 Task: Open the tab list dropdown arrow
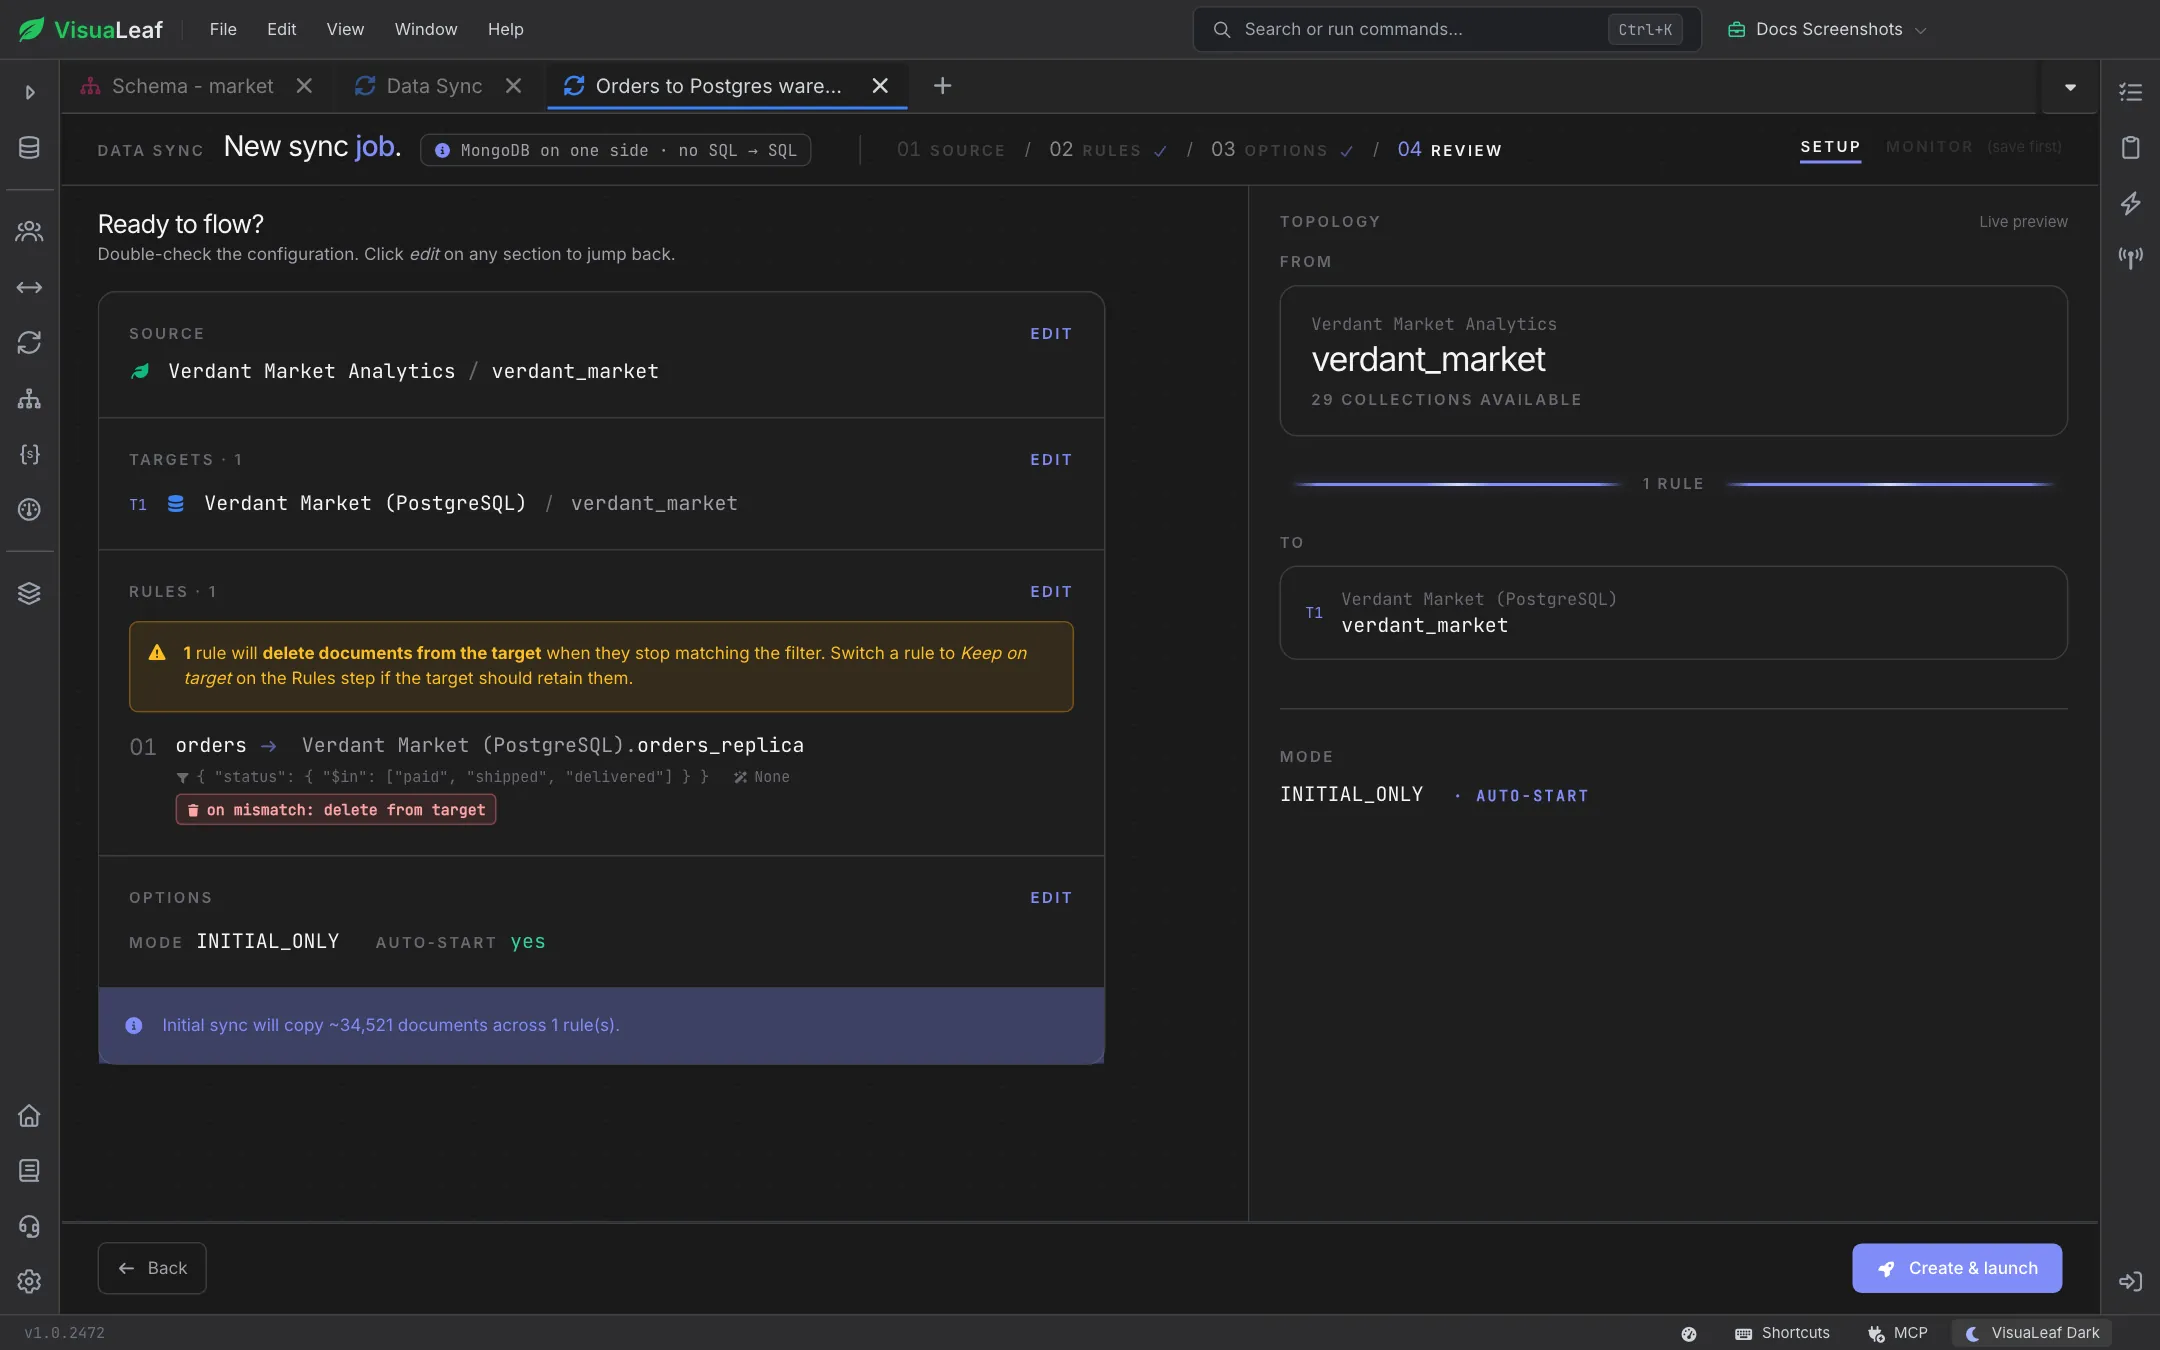click(2070, 87)
